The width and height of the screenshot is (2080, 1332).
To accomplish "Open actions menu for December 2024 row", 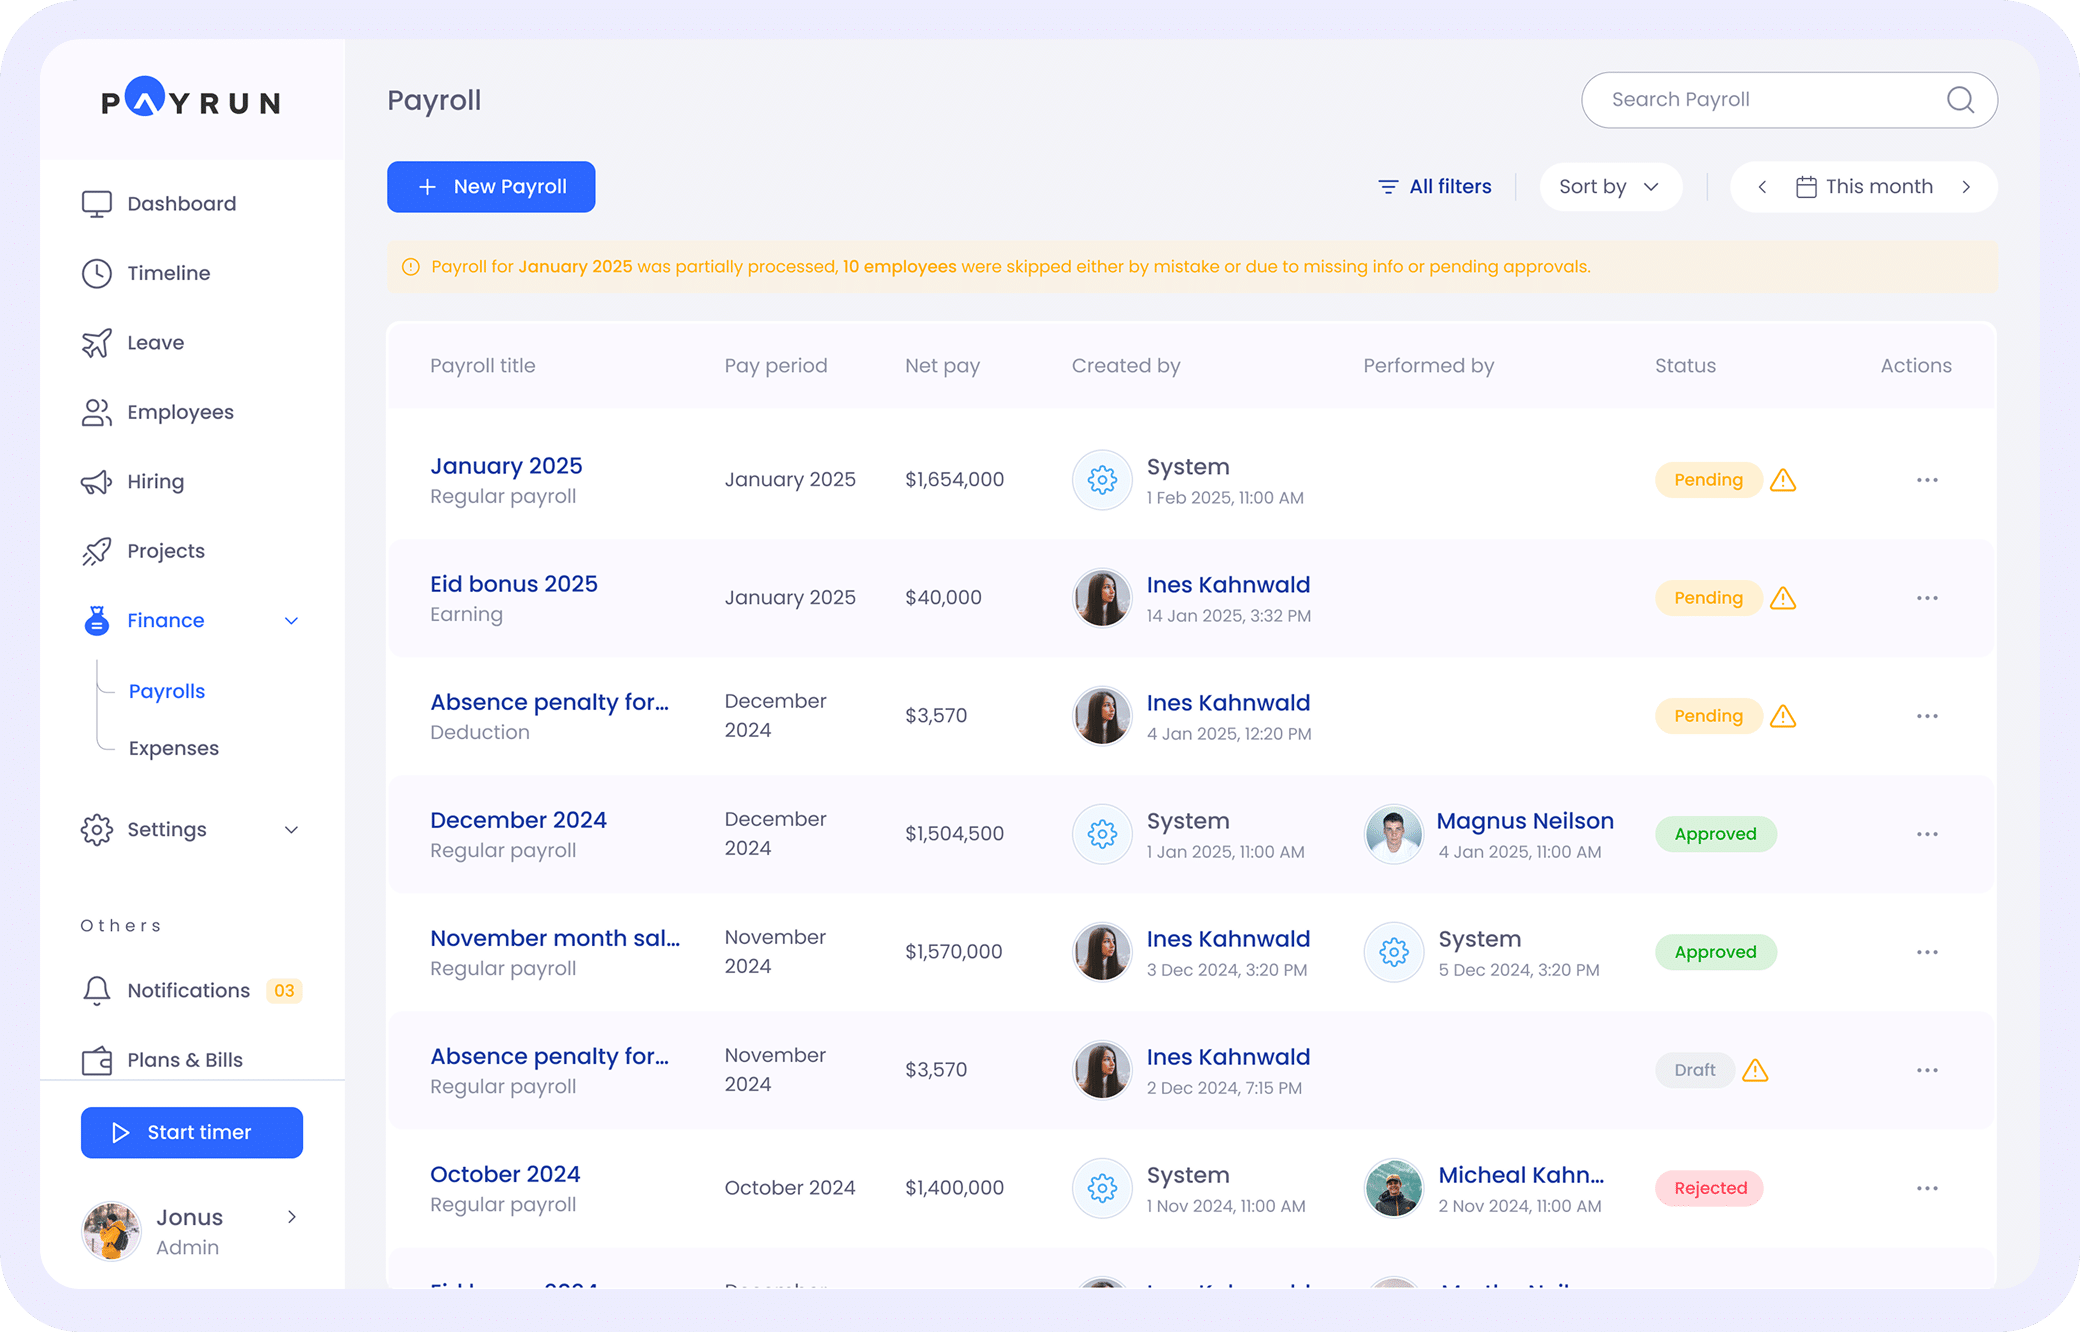I will tap(1927, 834).
